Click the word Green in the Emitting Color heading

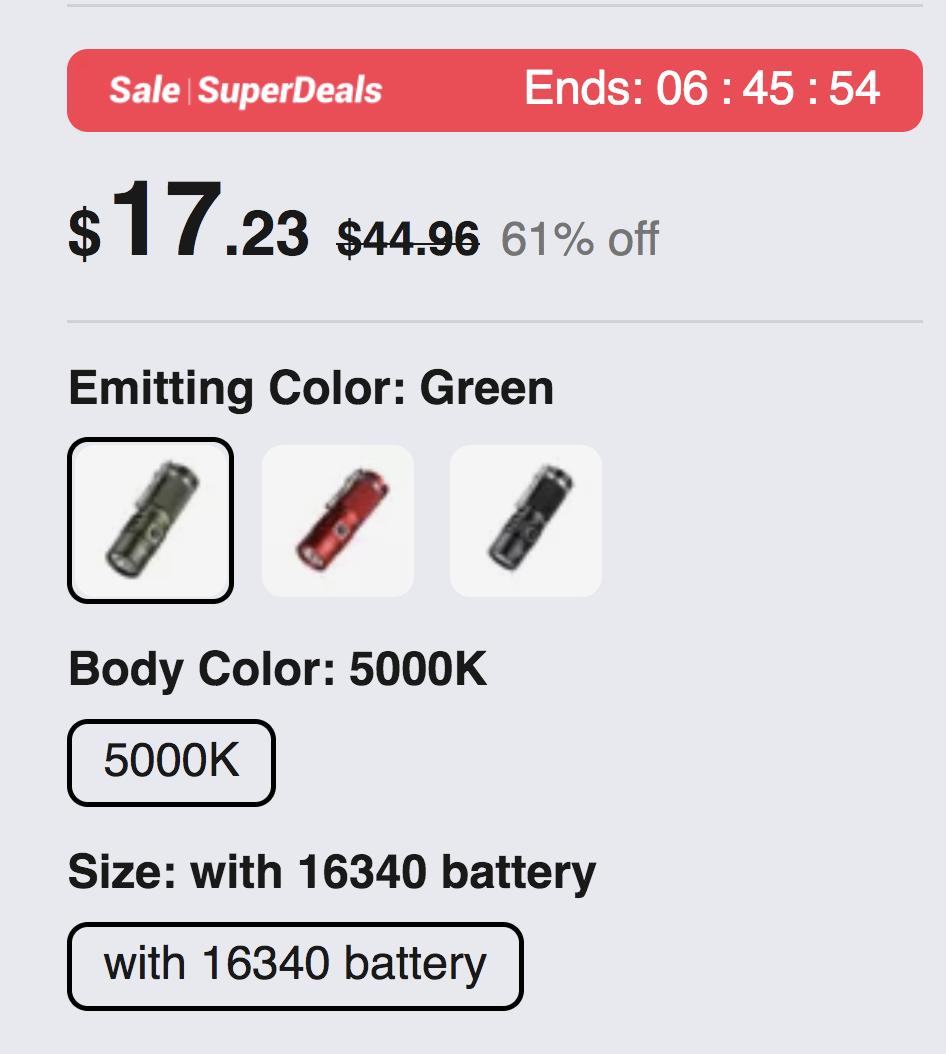[487, 388]
